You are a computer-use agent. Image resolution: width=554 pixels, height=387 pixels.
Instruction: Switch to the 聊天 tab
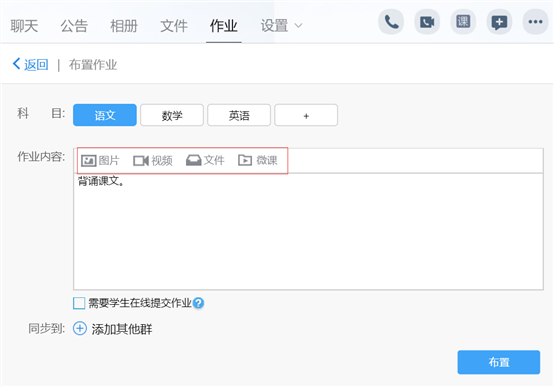(x=24, y=26)
